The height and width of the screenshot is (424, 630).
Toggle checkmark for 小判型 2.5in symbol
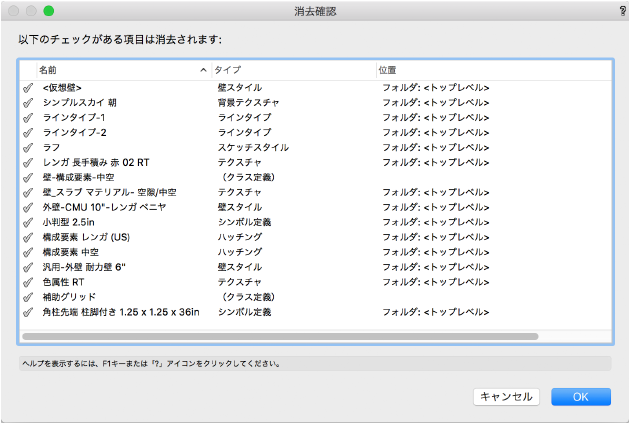coord(27,222)
